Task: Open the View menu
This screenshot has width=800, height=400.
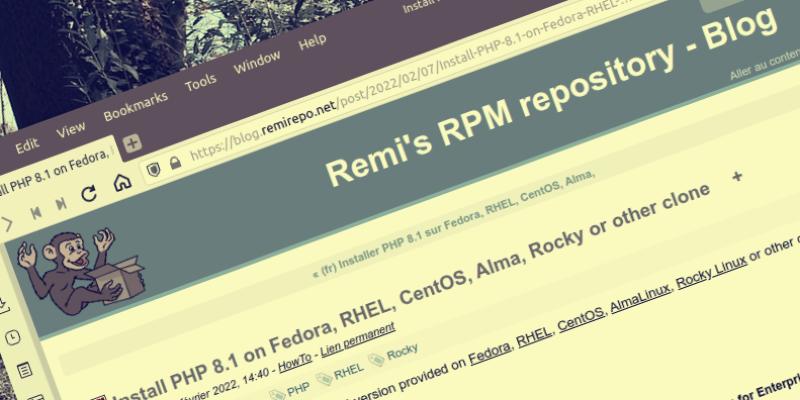Action: (71, 128)
